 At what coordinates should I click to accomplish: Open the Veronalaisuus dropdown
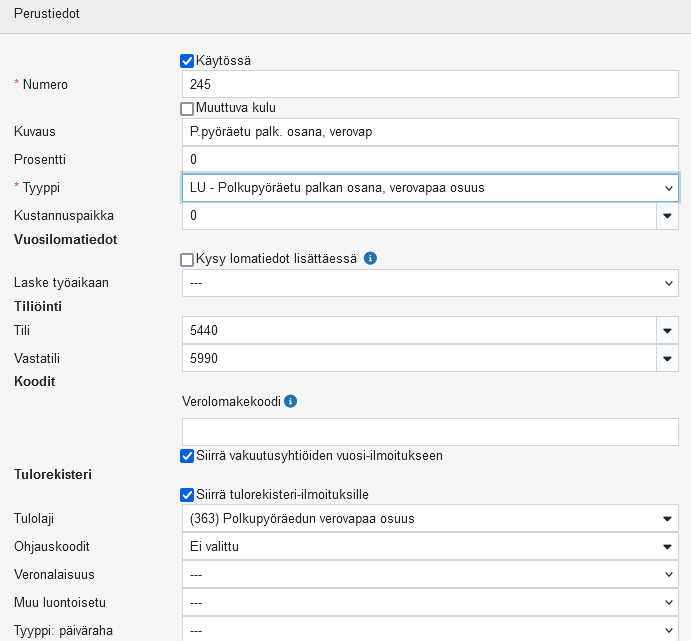tap(430, 575)
